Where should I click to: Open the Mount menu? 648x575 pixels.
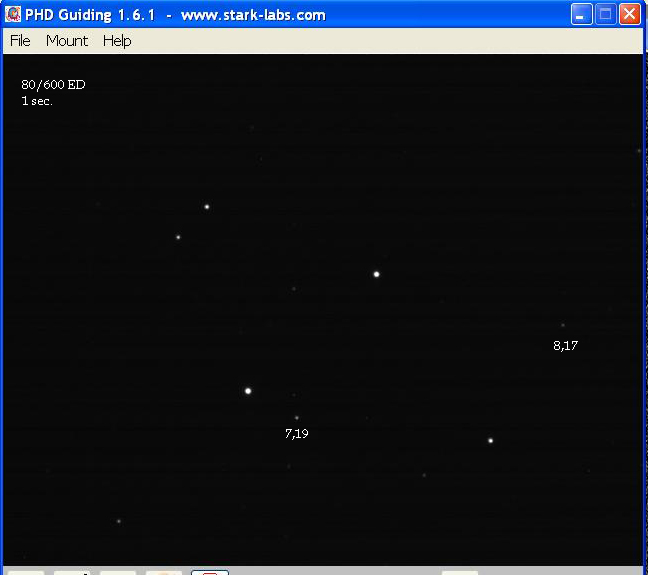pyautogui.click(x=67, y=41)
